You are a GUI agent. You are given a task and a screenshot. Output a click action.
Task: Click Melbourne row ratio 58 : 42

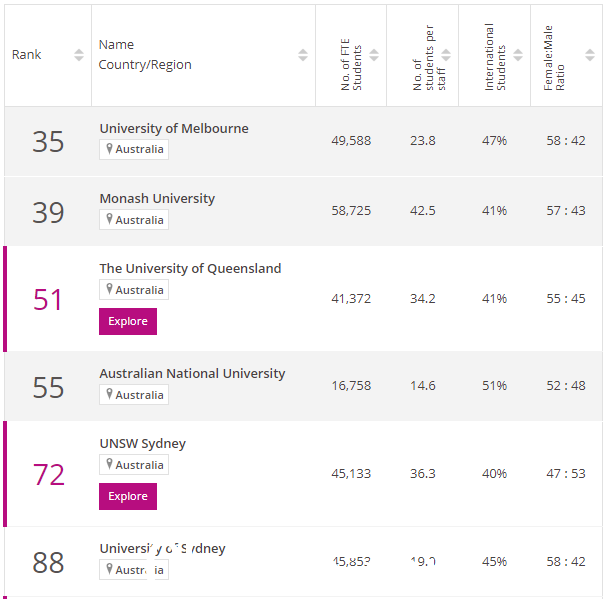tap(566, 141)
